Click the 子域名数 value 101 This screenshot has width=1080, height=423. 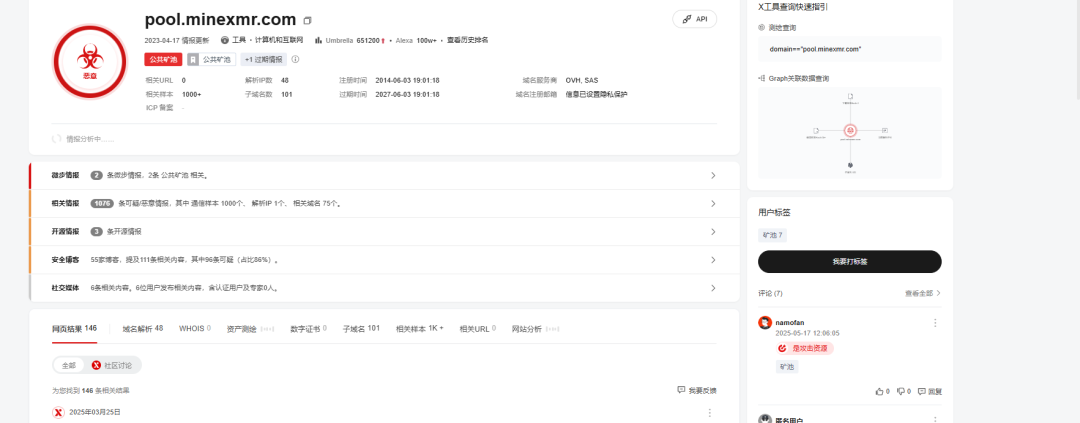click(287, 94)
